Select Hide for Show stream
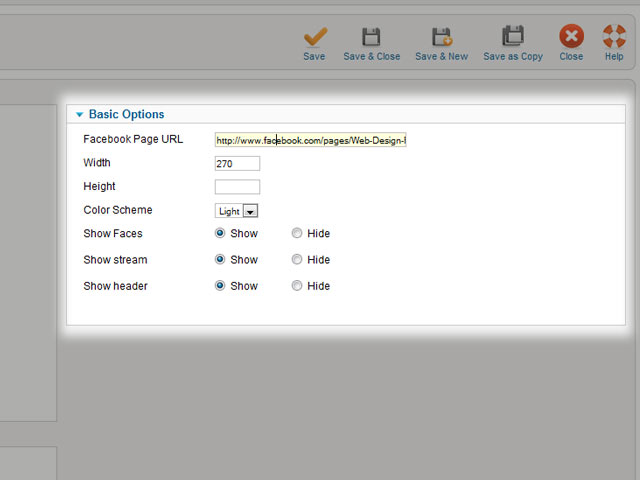640x480 pixels. pyautogui.click(x=297, y=259)
